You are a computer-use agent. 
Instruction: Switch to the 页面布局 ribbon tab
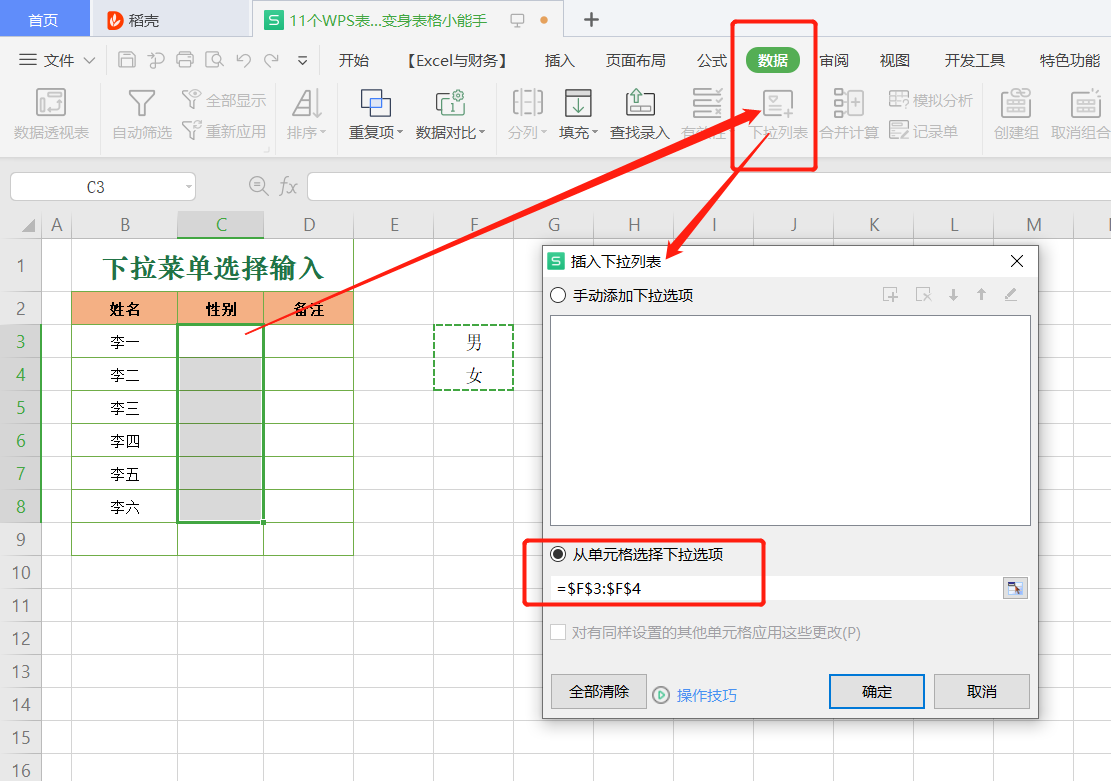coord(636,61)
